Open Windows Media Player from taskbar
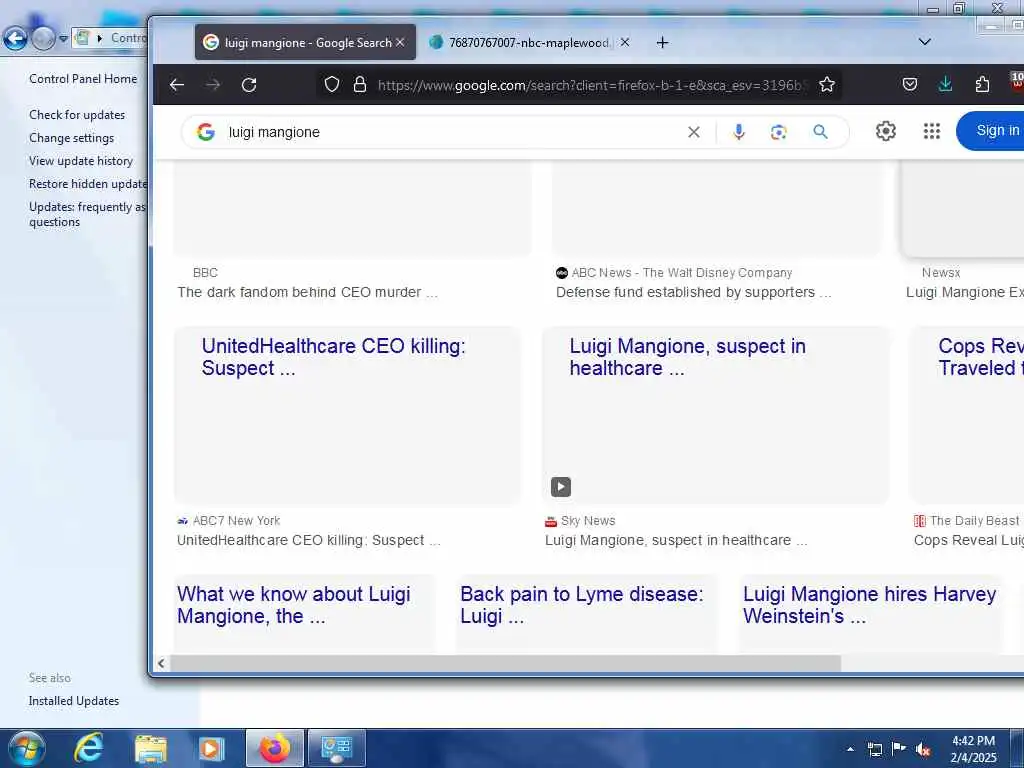1024x768 pixels. click(211, 749)
